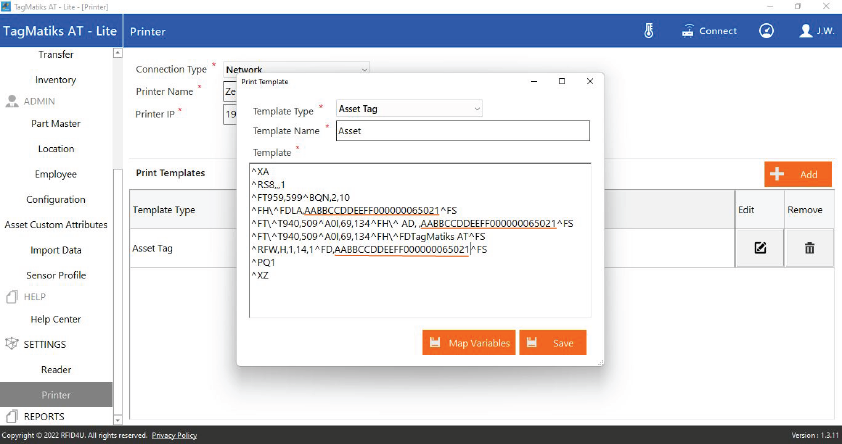Click the trash icon to remove Asset Tag

809,248
